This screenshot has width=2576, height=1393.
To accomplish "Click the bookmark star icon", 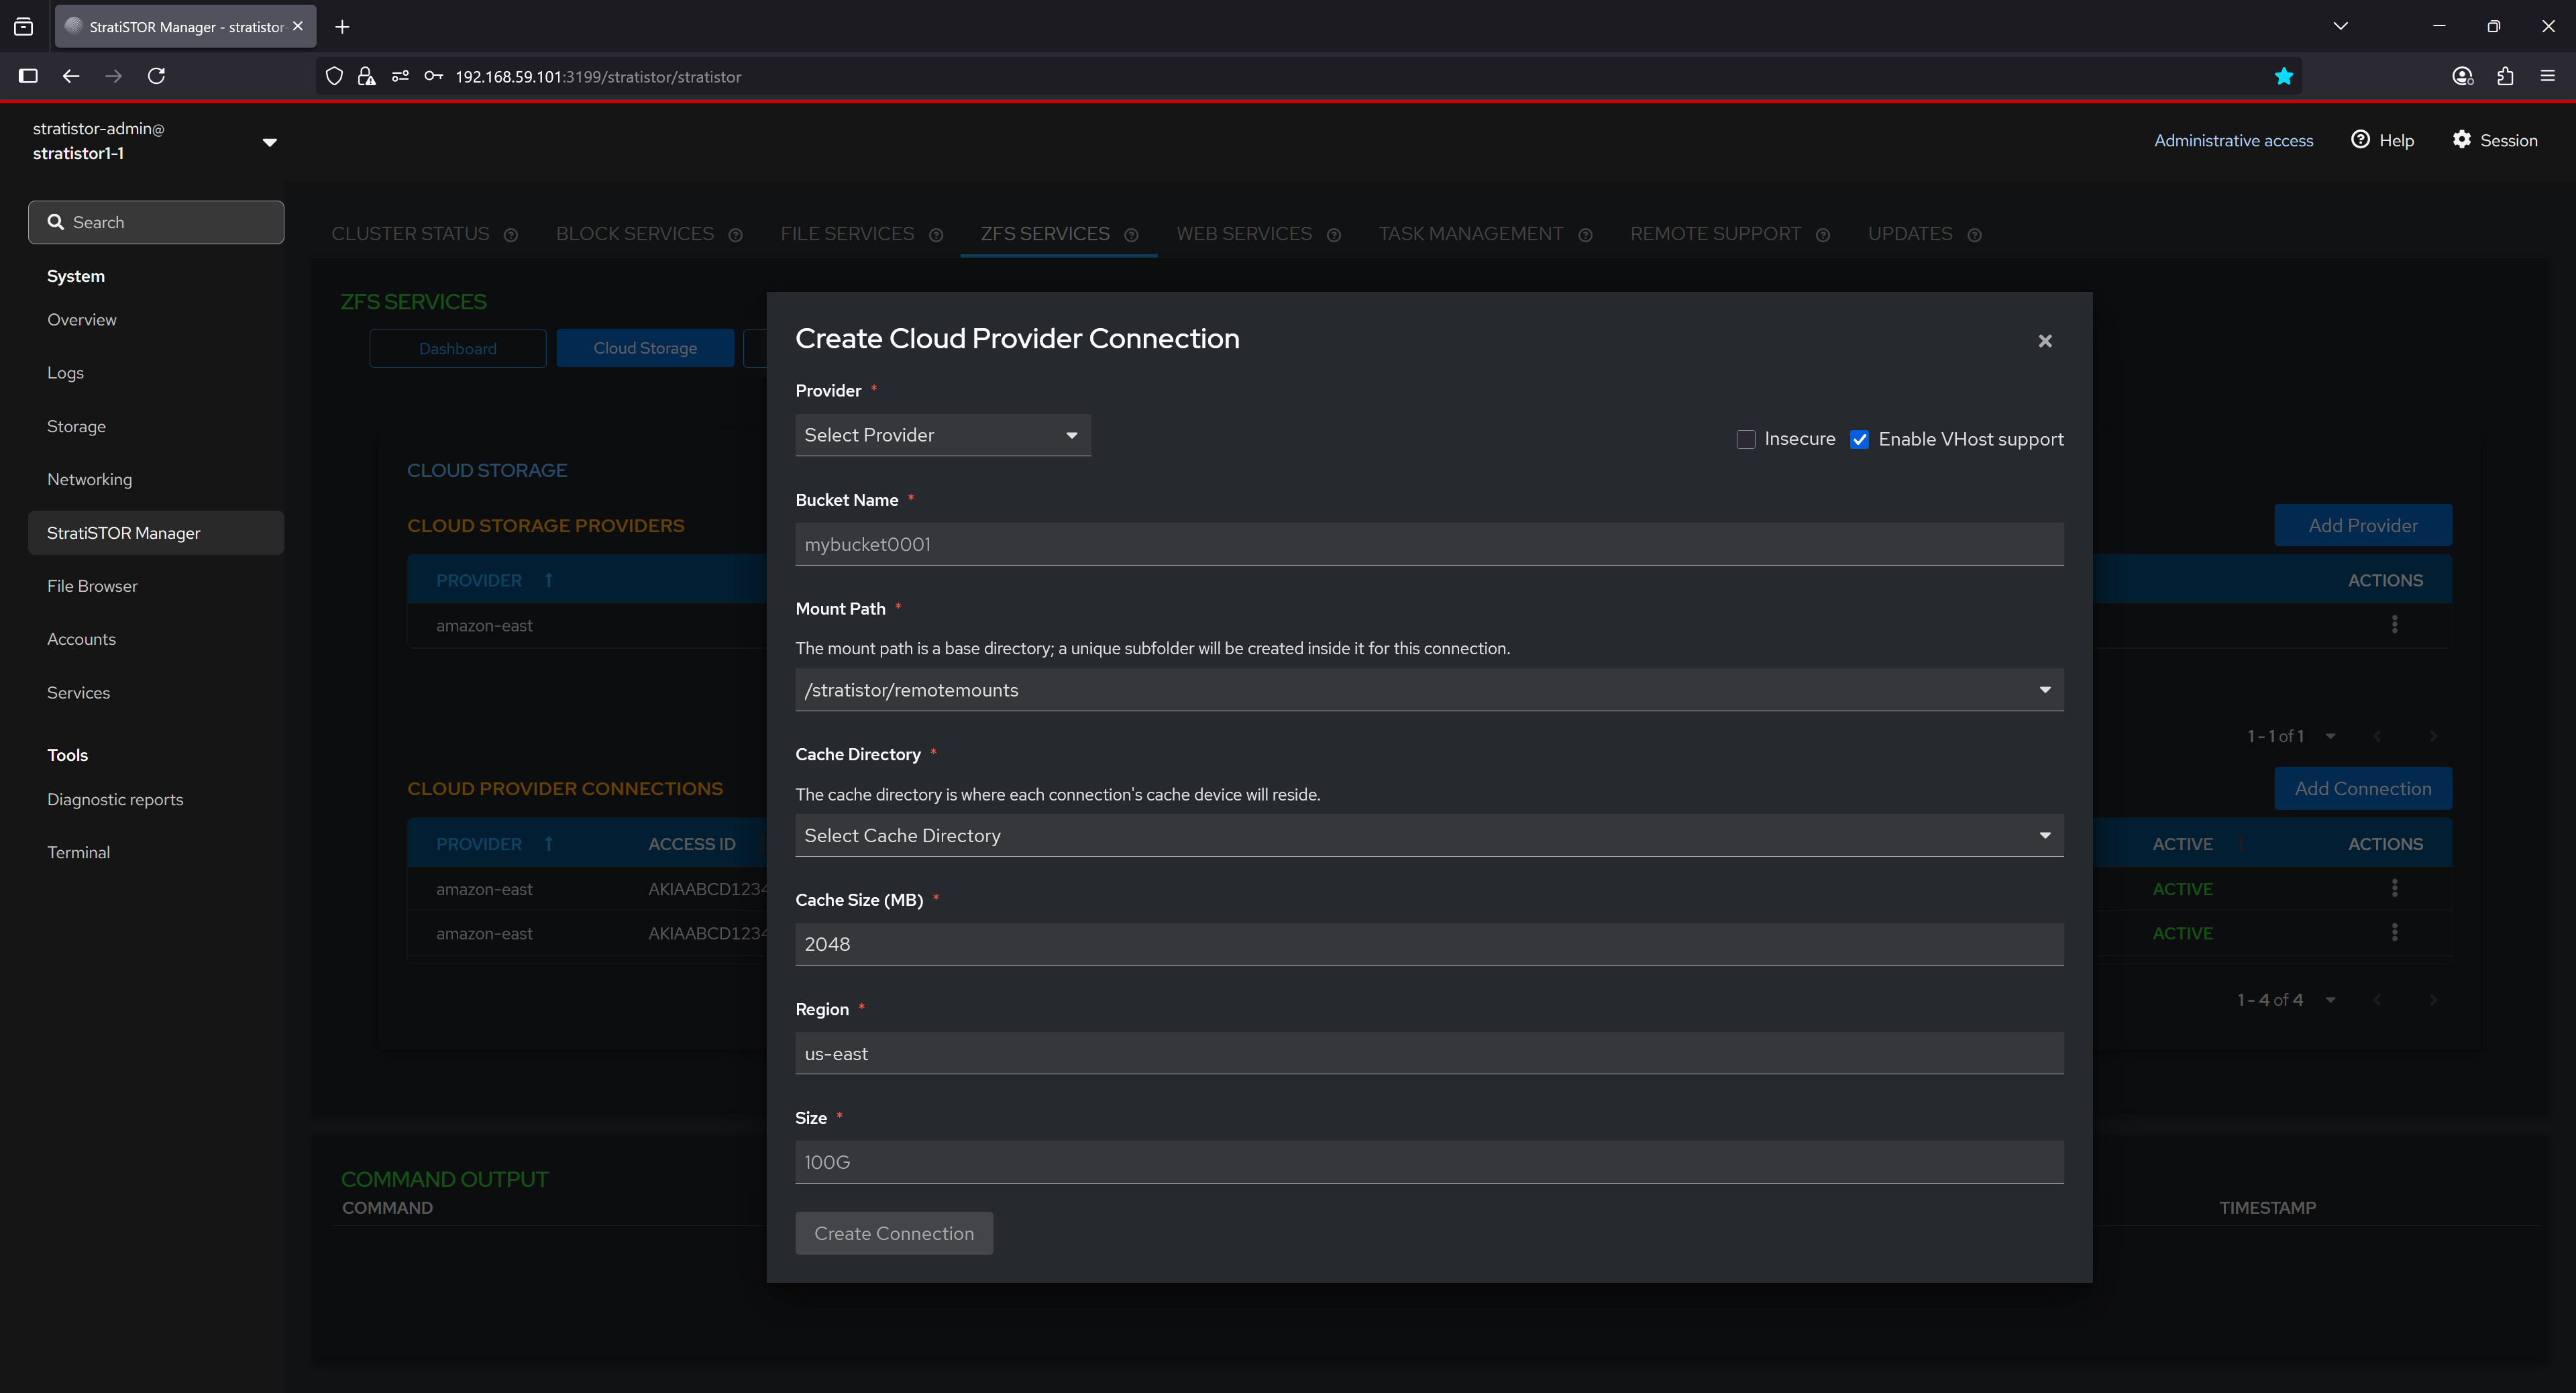I will pyautogui.click(x=2283, y=76).
